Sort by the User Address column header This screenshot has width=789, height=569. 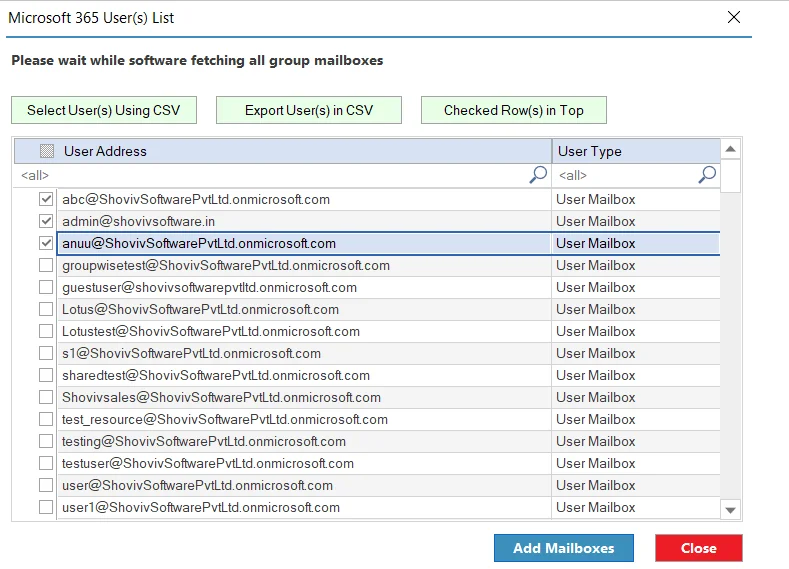[283, 151]
